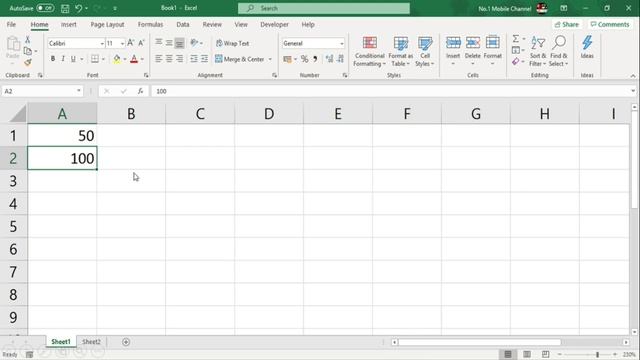Select the Format Painter brush

pyautogui.click(x=27, y=62)
